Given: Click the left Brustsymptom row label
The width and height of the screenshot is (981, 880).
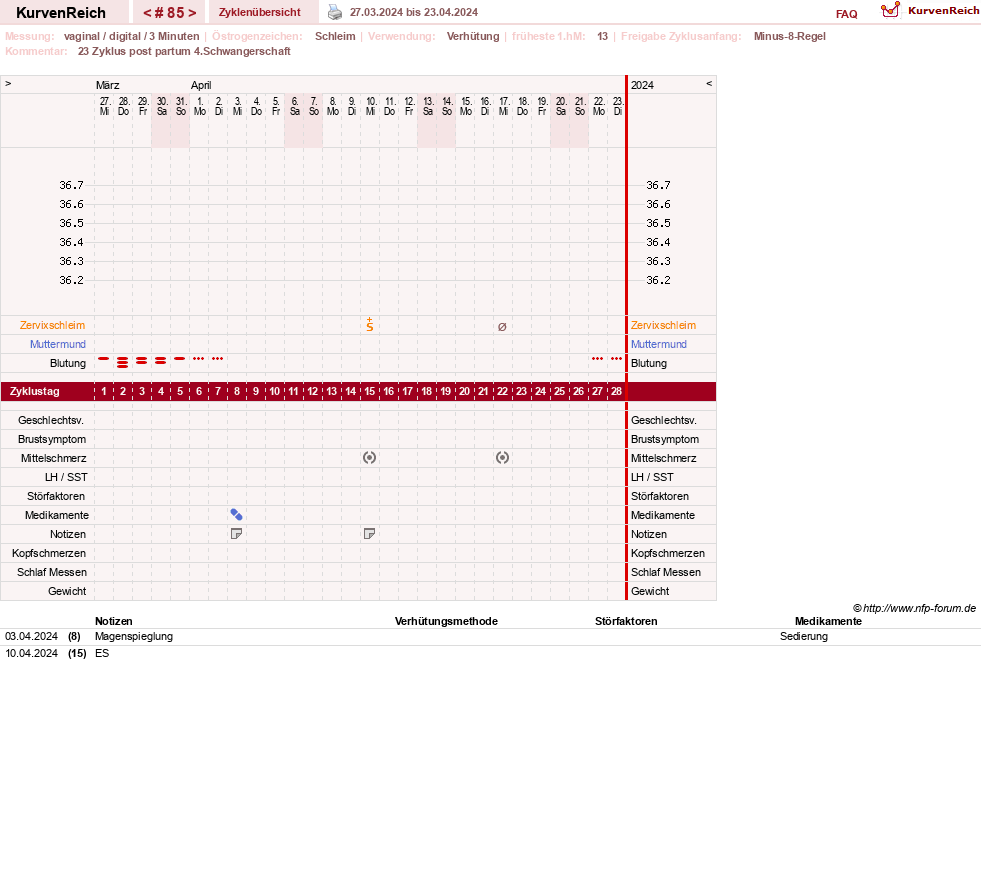Looking at the screenshot, I should click(52, 439).
